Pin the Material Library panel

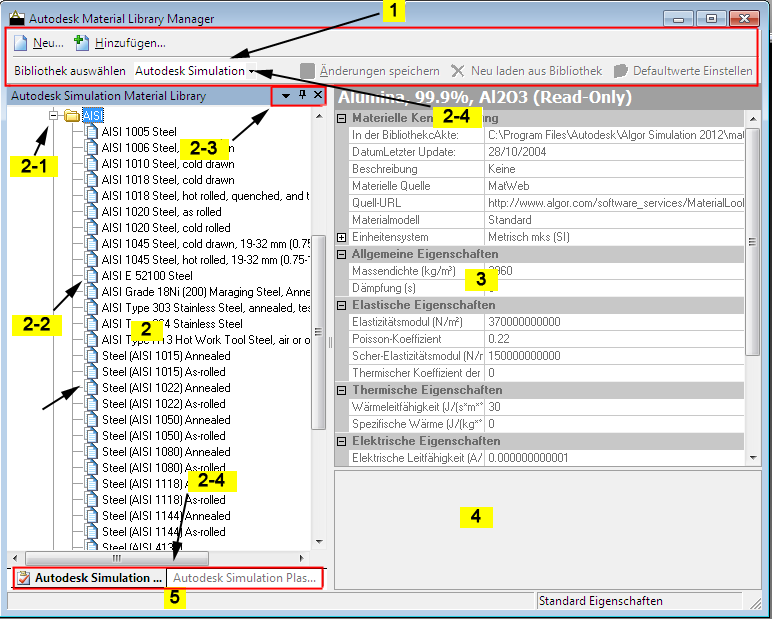click(302, 95)
